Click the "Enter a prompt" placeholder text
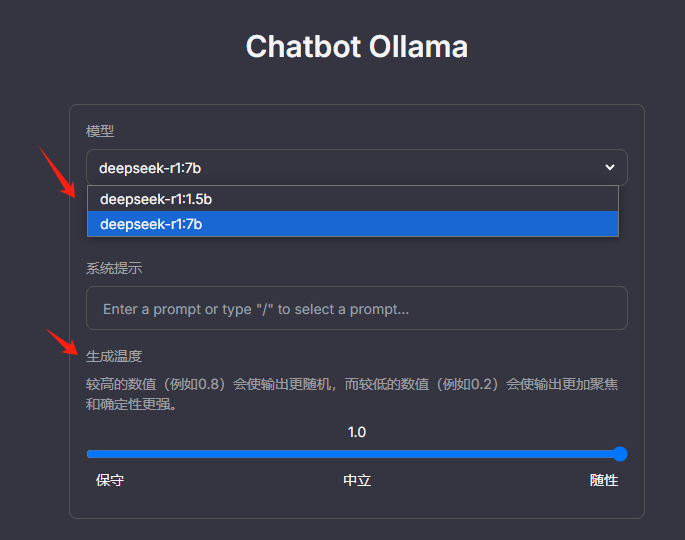Image resolution: width=685 pixels, height=540 pixels. (x=256, y=309)
